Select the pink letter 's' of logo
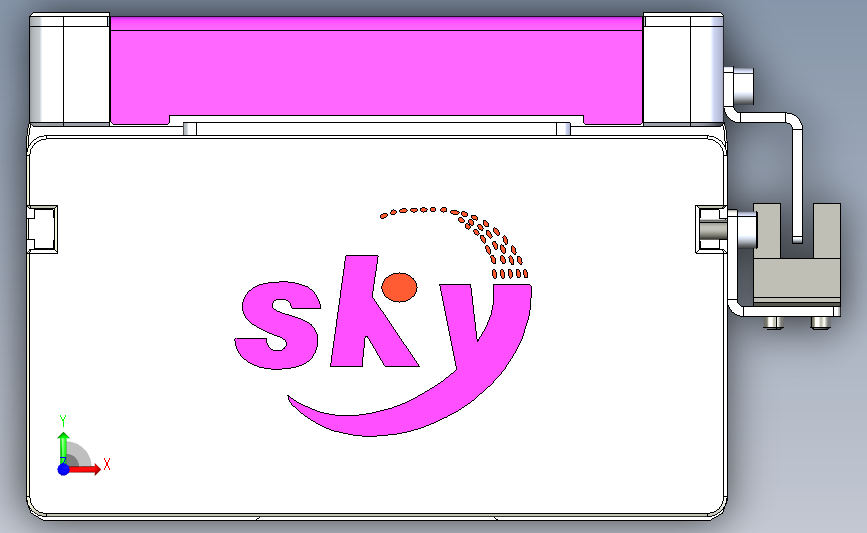867x533 pixels. [x=278, y=325]
